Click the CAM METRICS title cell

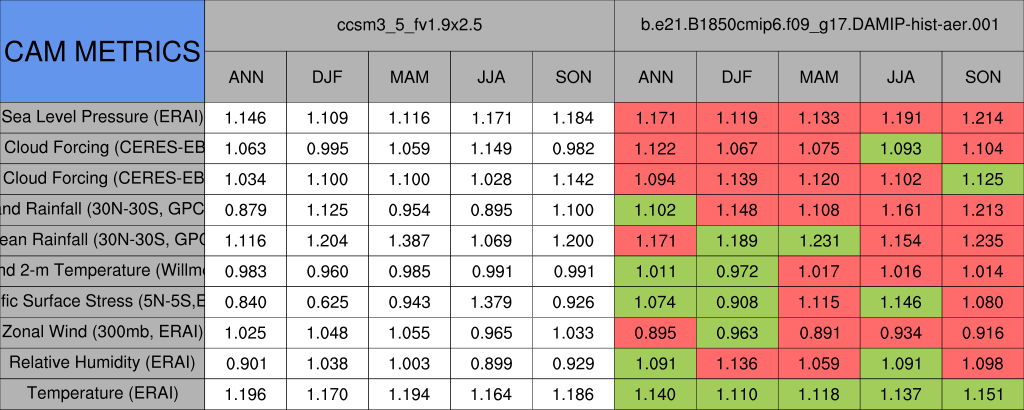(102, 50)
